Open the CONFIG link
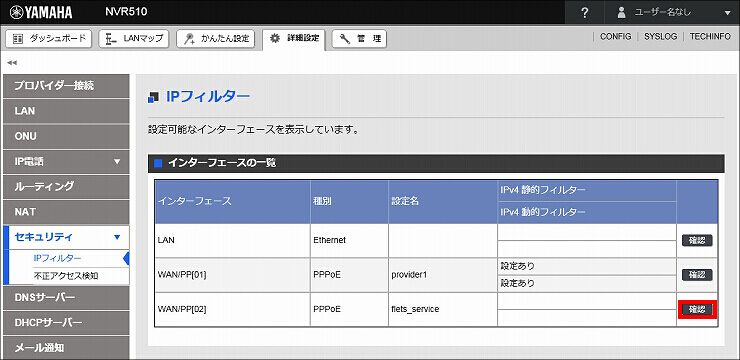The height and width of the screenshot is (360, 740). [615, 36]
